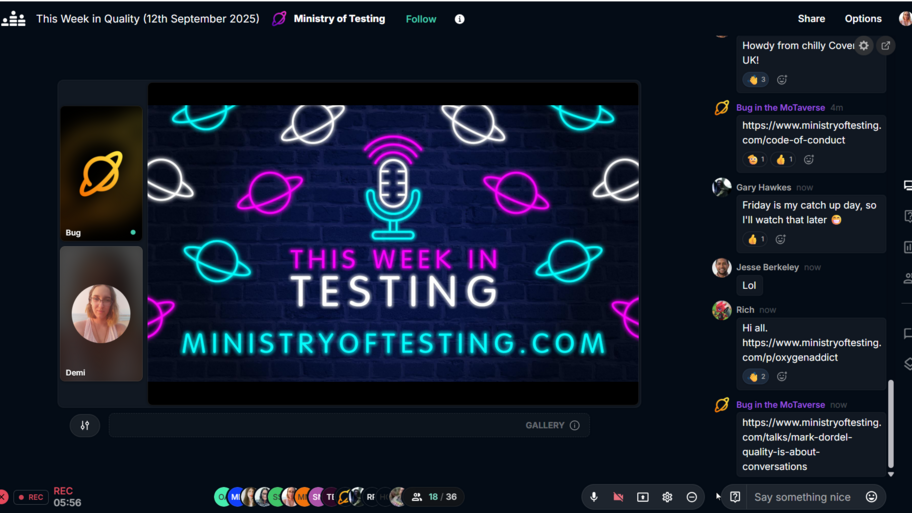Toggle thumbs up reaction on Gary Hawkes' message

coord(756,240)
